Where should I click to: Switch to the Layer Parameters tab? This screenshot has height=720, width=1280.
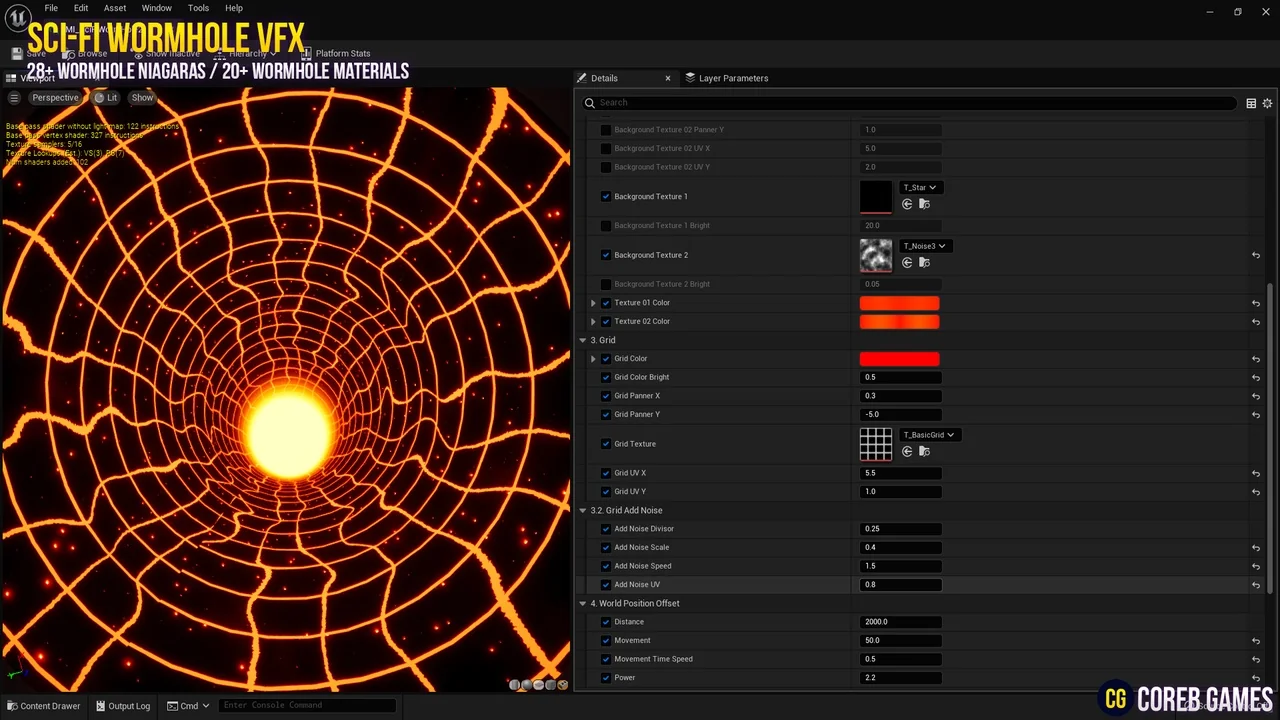click(x=732, y=78)
